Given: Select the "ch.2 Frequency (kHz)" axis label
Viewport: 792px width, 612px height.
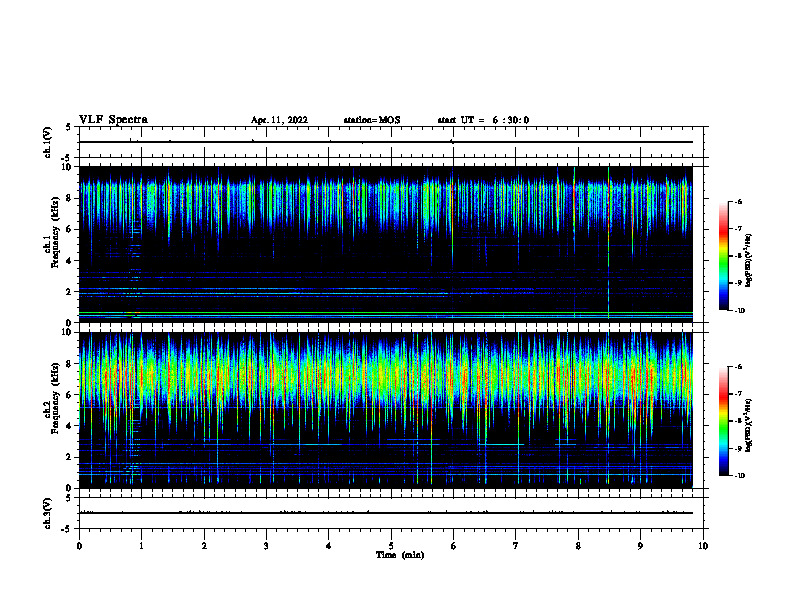Looking at the screenshot, I should (x=51, y=398).
